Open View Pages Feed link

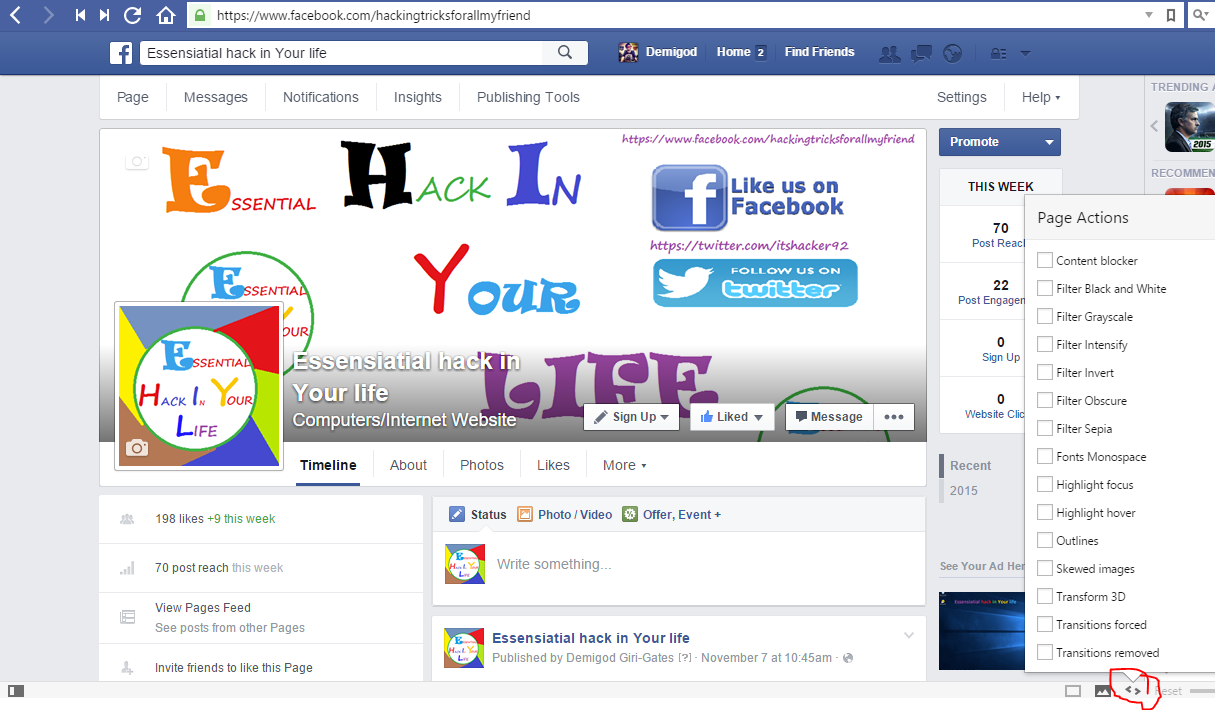(203, 607)
